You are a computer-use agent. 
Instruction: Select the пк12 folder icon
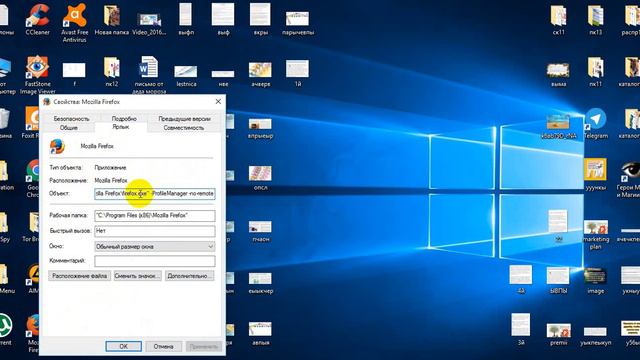coord(111,71)
